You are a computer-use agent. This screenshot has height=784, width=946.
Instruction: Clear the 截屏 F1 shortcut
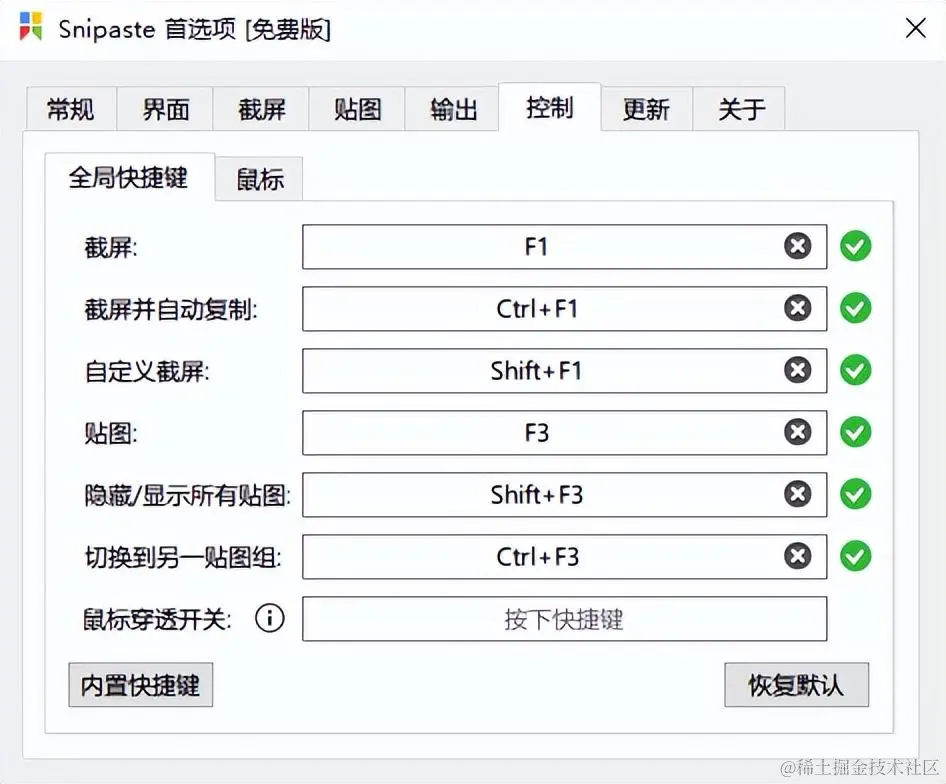[798, 246]
